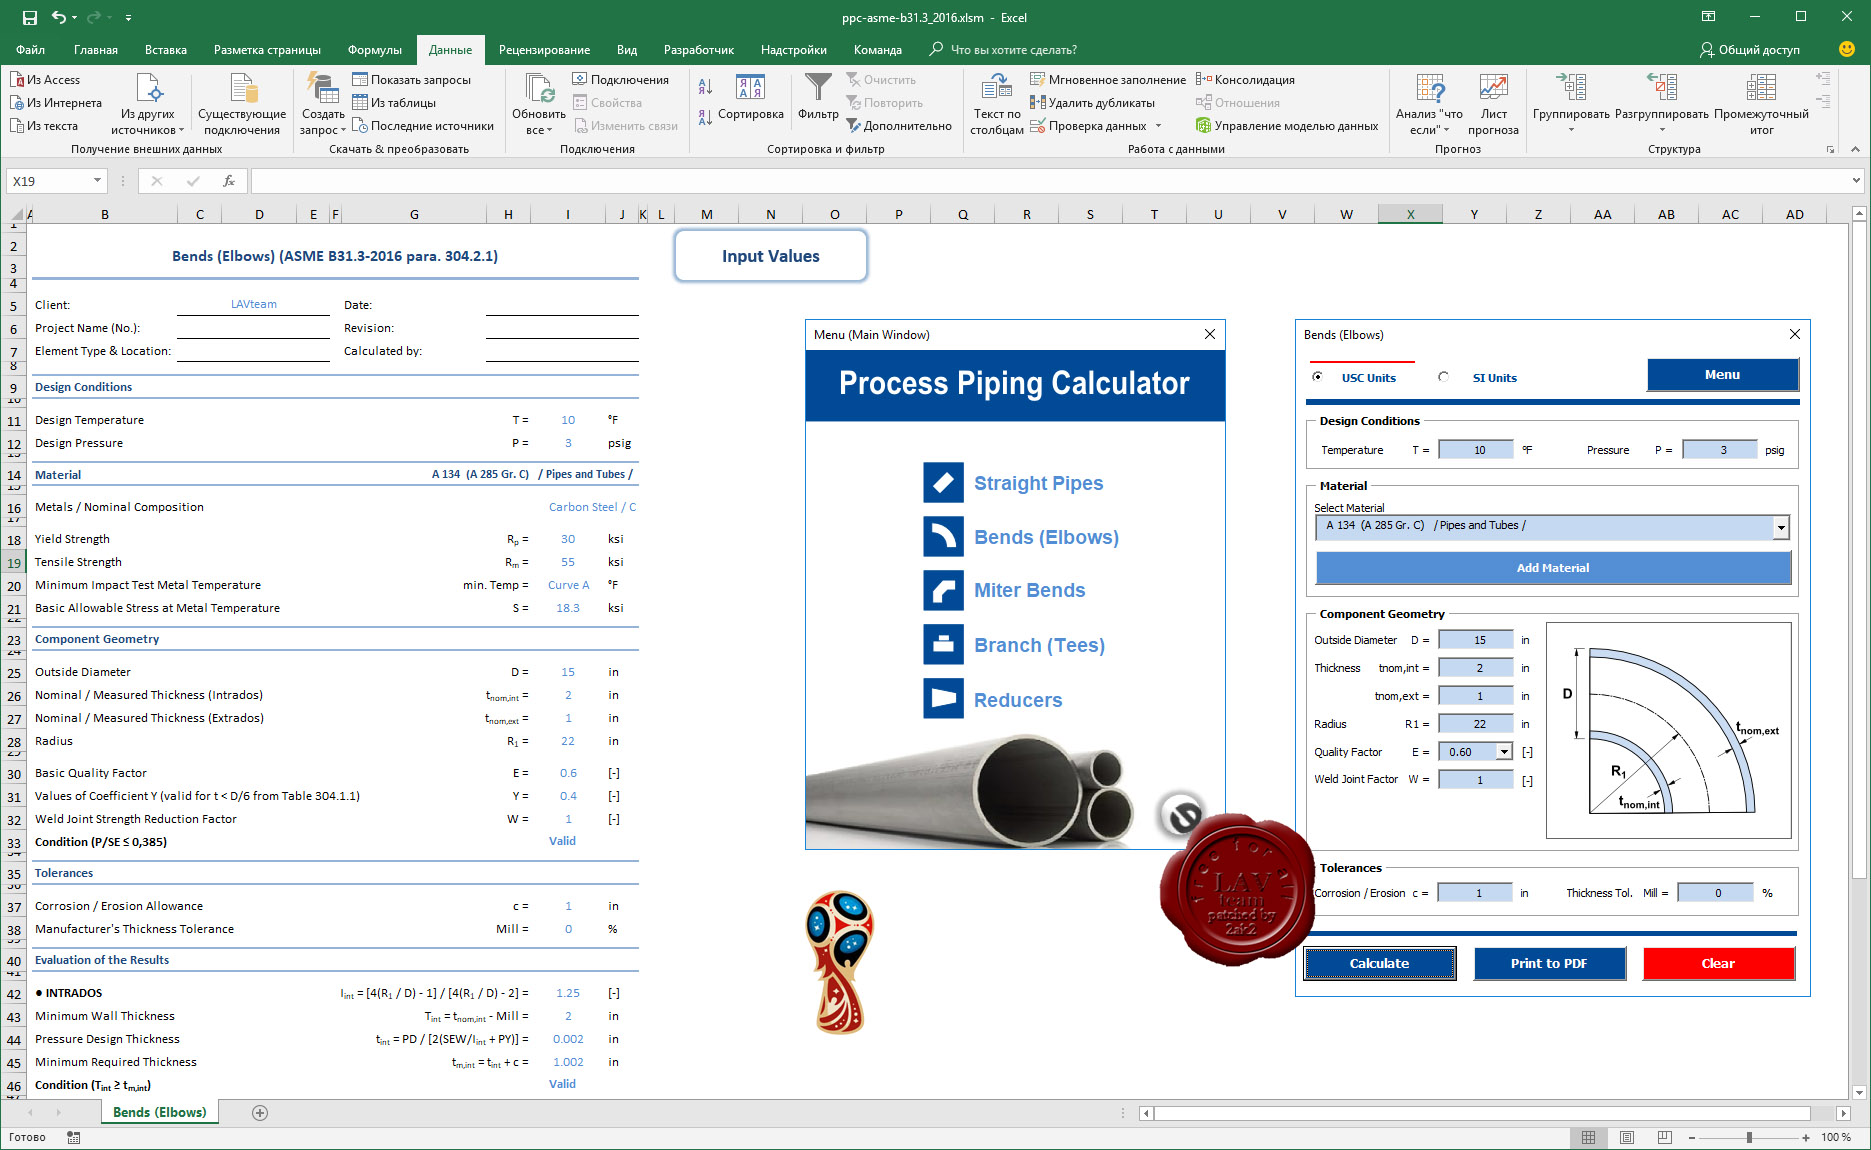
Task: Click the Calculate button
Action: (x=1379, y=963)
